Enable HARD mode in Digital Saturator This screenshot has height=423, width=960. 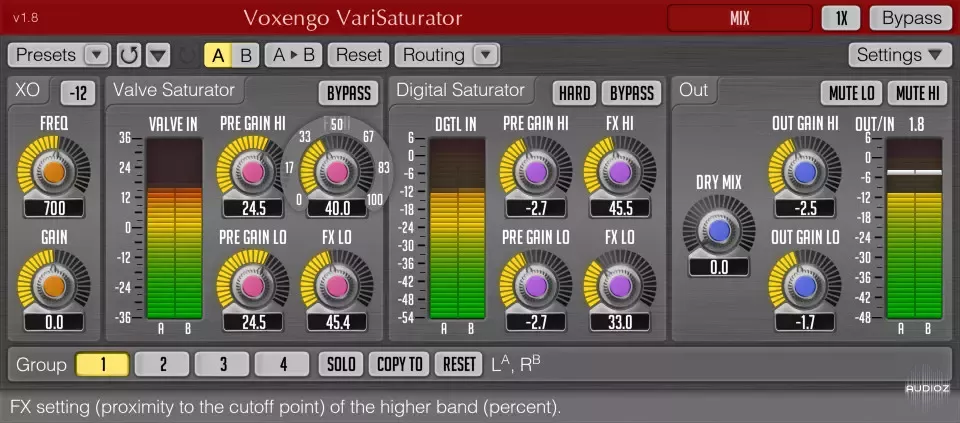[x=574, y=93]
